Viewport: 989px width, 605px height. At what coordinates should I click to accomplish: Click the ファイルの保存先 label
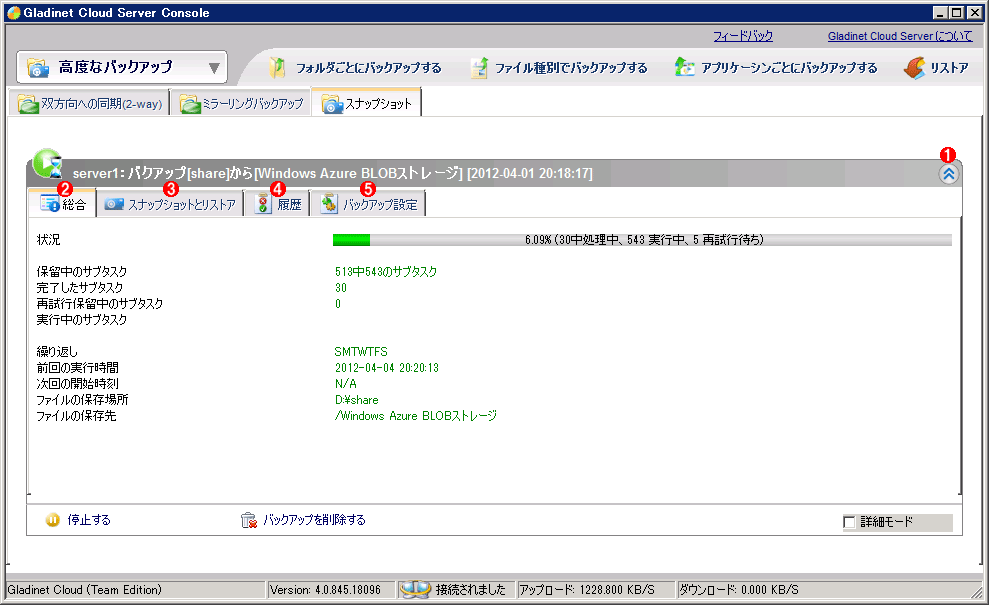pos(76,416)
